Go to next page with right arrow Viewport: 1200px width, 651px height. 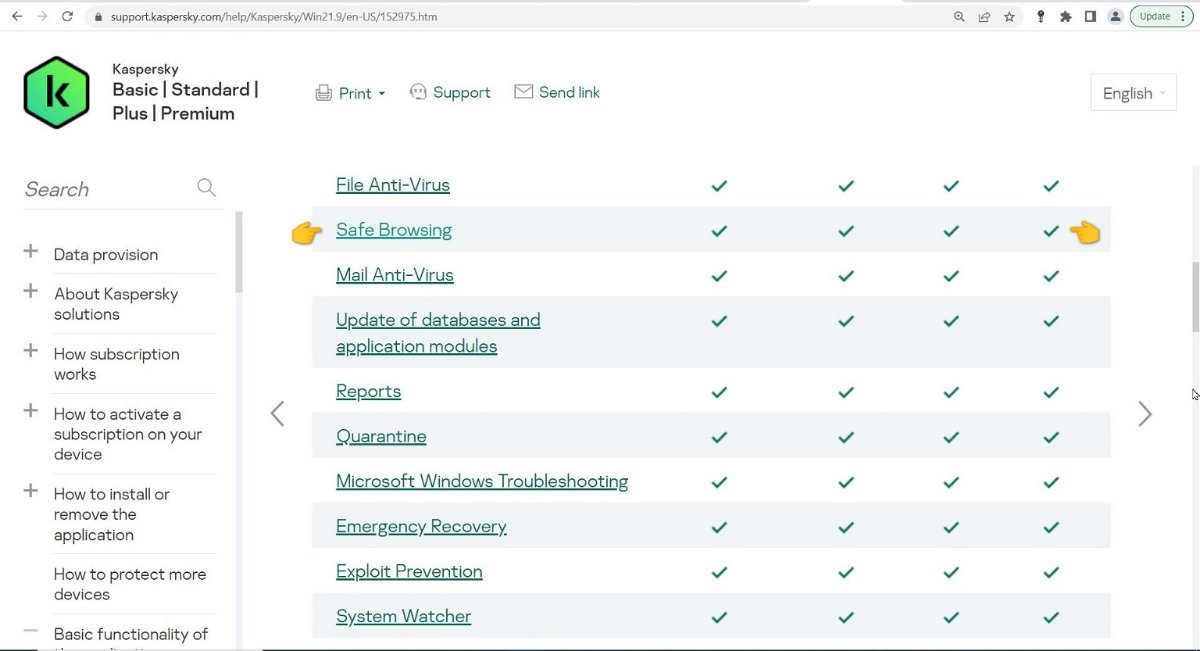point(1145,414)
